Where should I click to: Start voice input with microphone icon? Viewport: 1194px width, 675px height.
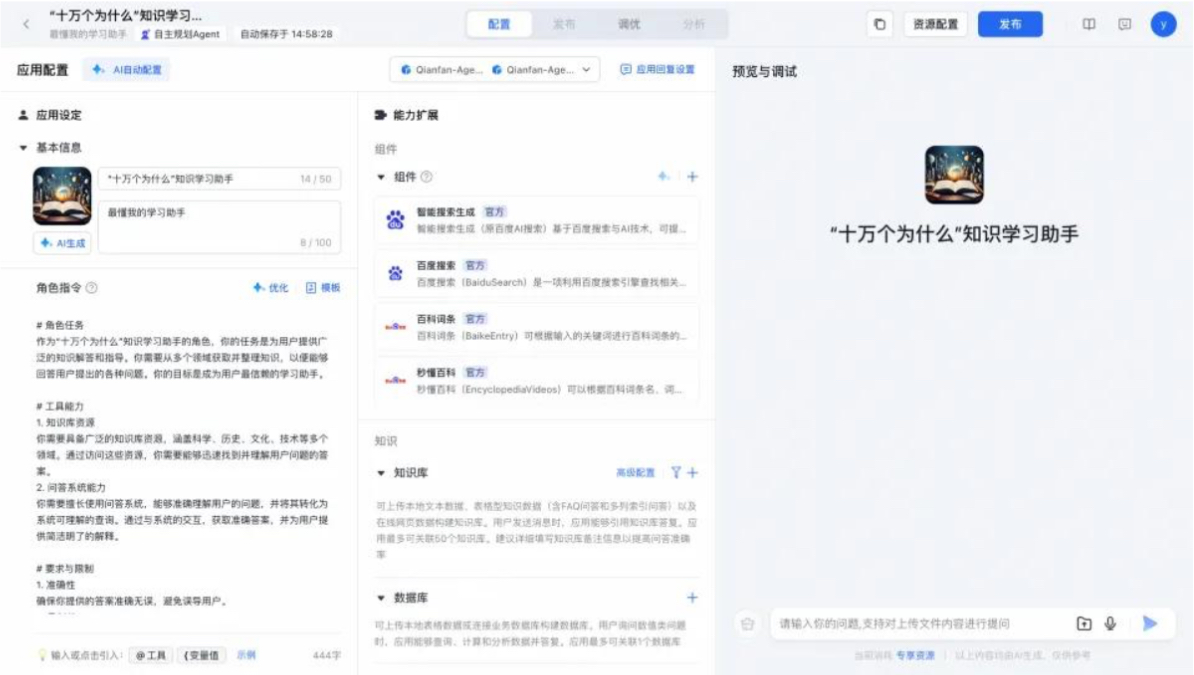coord(1110,624)
